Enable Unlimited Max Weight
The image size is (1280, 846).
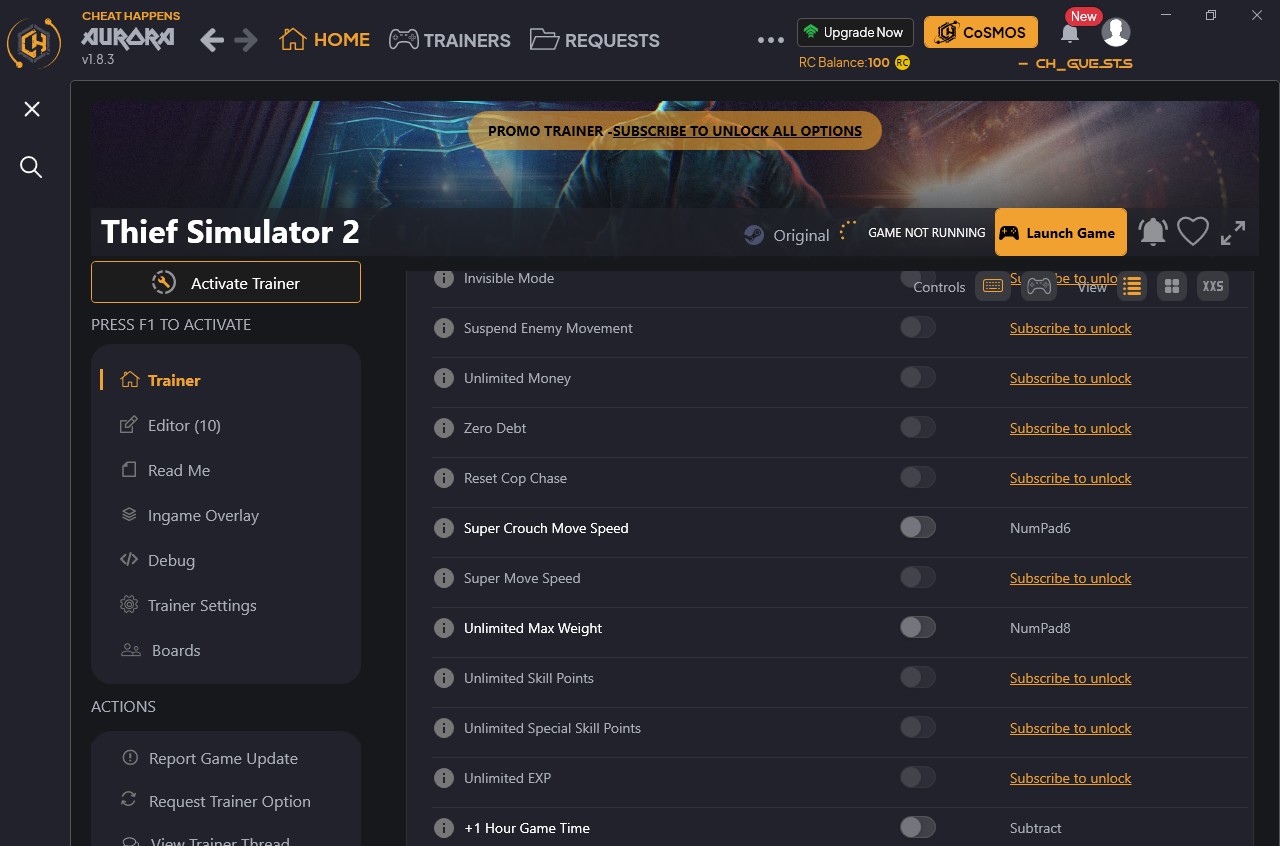918,627
